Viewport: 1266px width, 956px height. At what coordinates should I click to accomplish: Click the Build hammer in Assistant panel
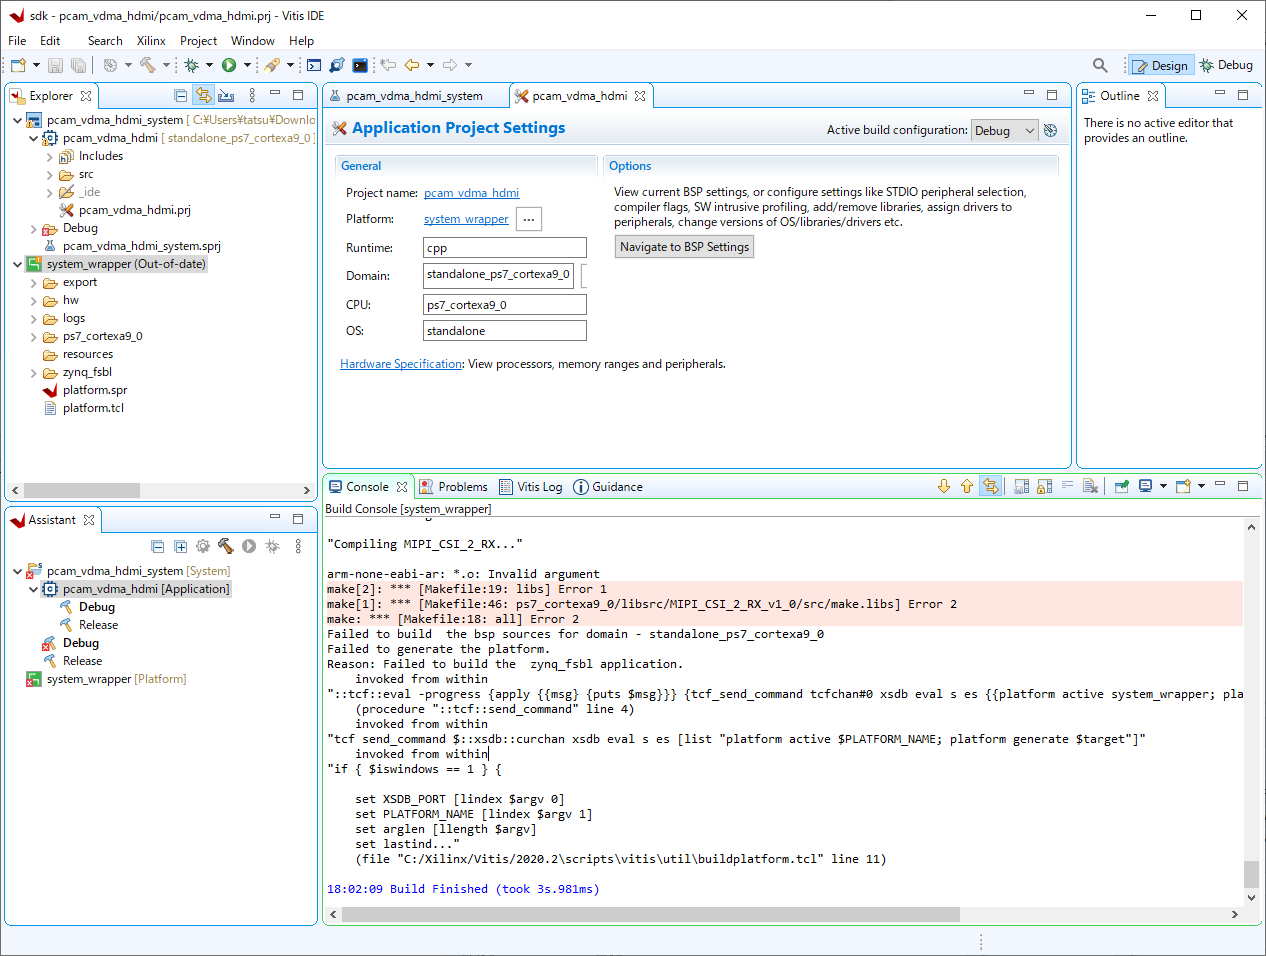(225, 546)
